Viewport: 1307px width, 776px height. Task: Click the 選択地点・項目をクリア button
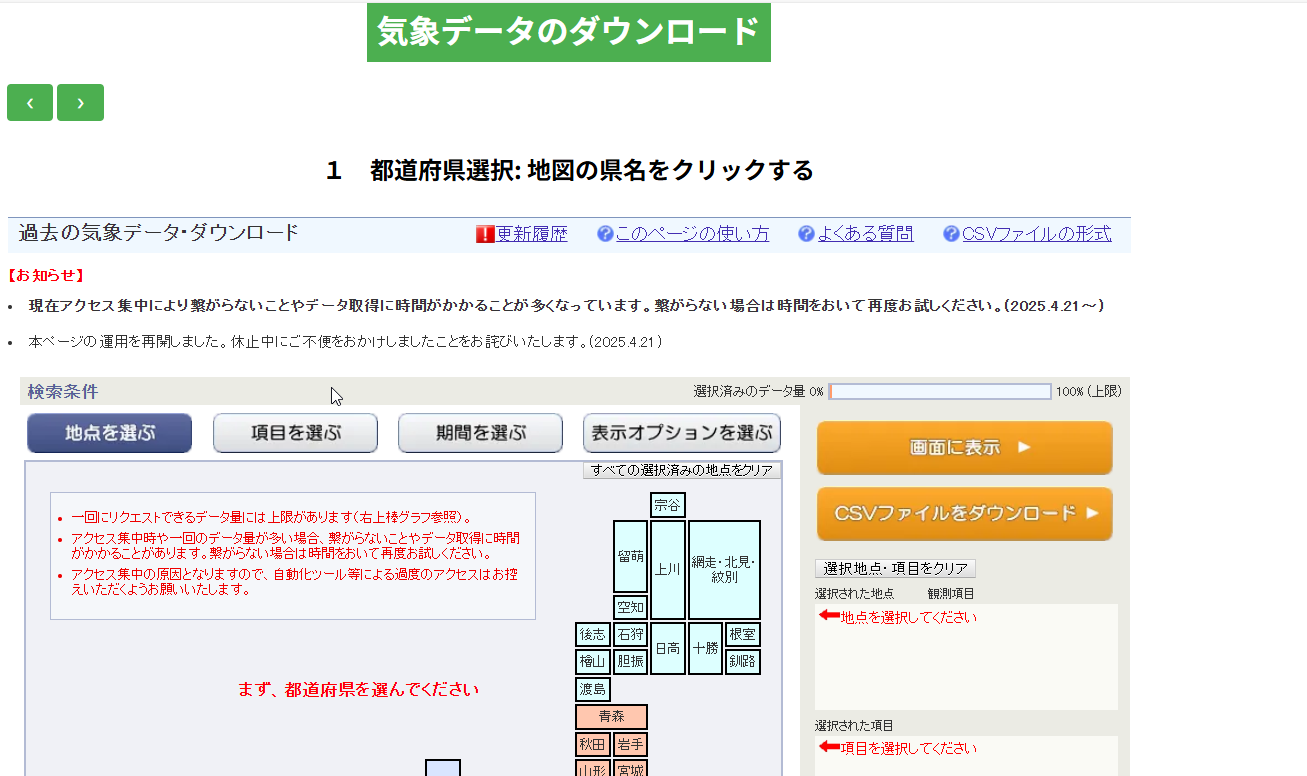(x=895, y=568)
